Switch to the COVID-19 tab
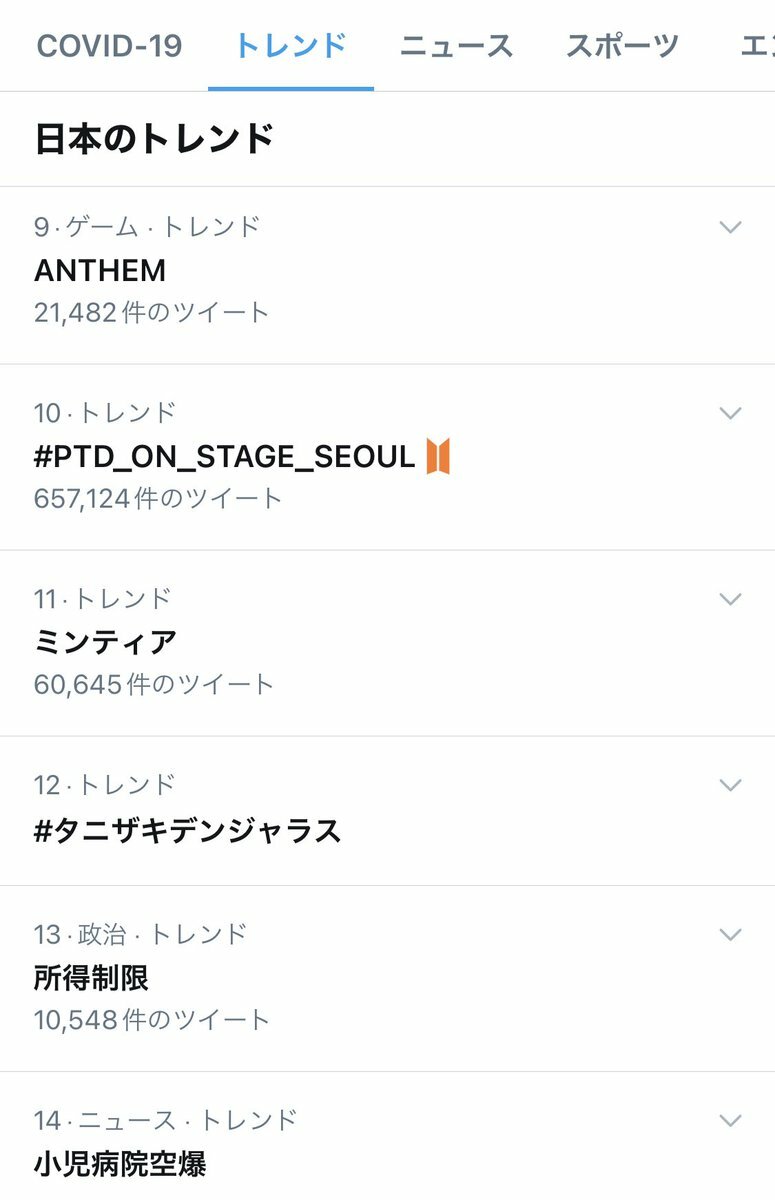The width and height of the screenshot is (775, 1200). pyautogui.click(x=109, y=46)
